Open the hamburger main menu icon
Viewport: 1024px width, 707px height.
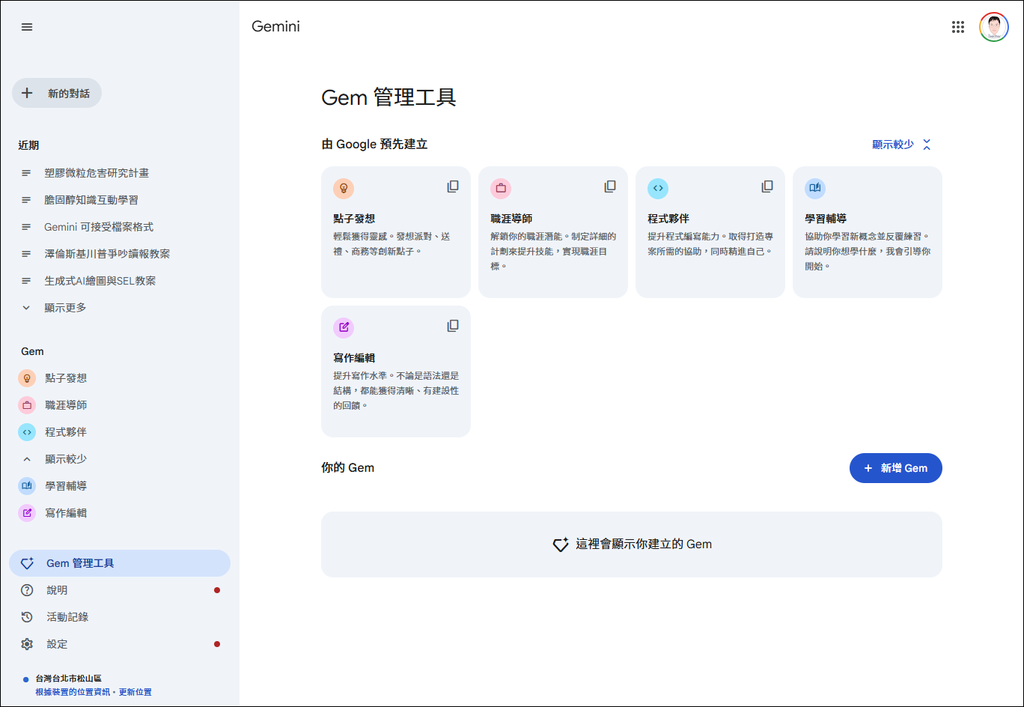click(x=27, y=27)
